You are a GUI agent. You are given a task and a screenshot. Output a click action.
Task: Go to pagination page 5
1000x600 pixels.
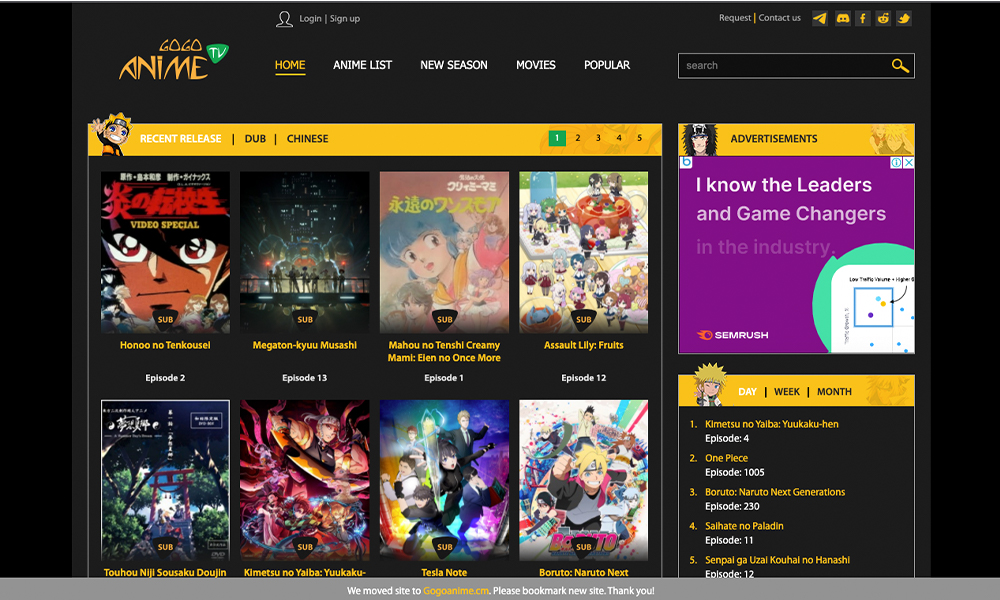pyautogui.click(x=639, y=138)
